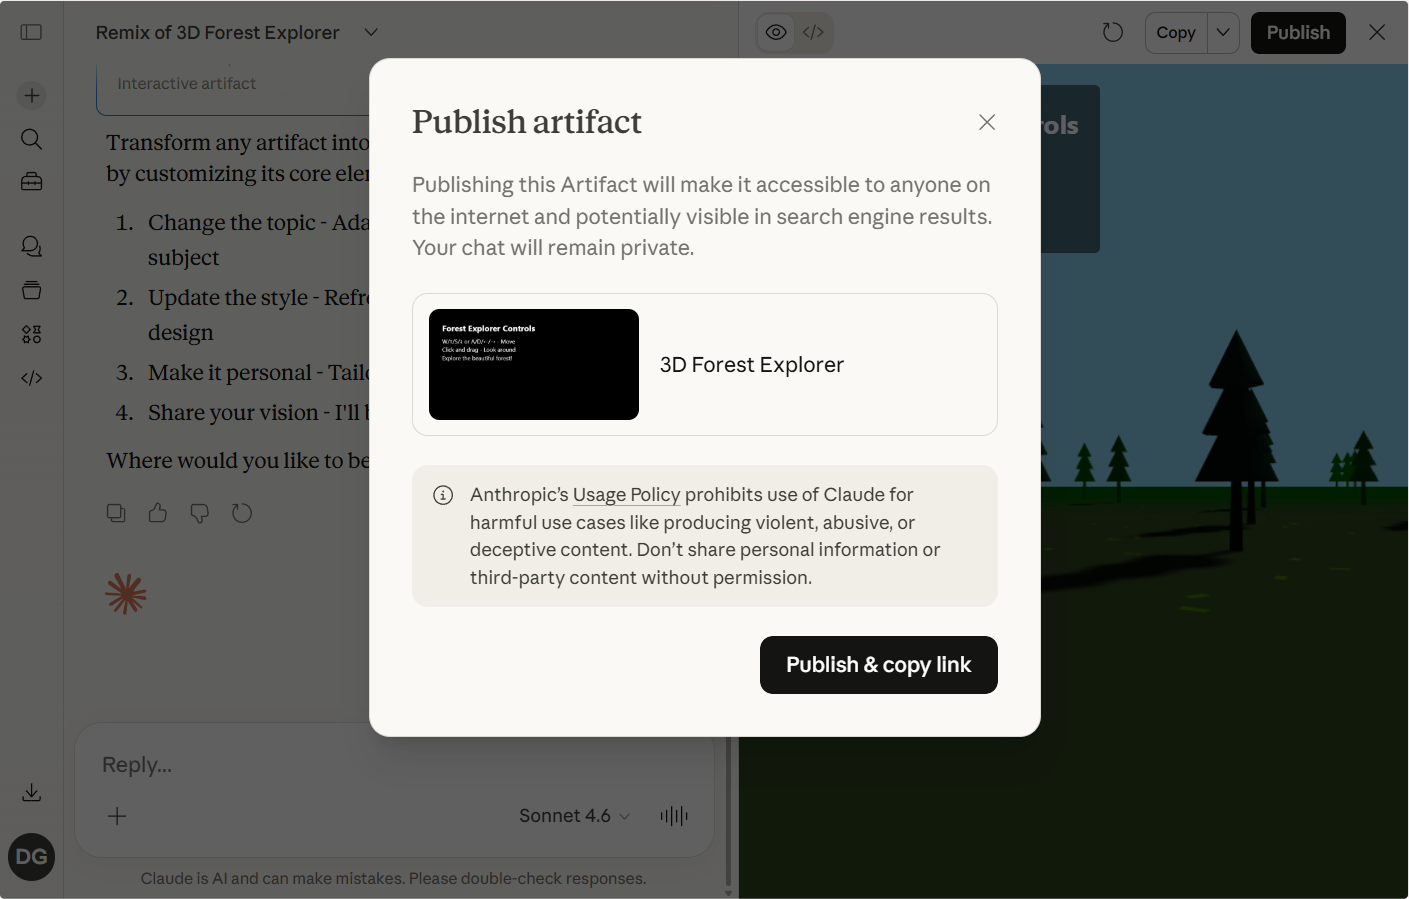
Task: Give thumbs up to the response
Action: (x=158, y=513)
